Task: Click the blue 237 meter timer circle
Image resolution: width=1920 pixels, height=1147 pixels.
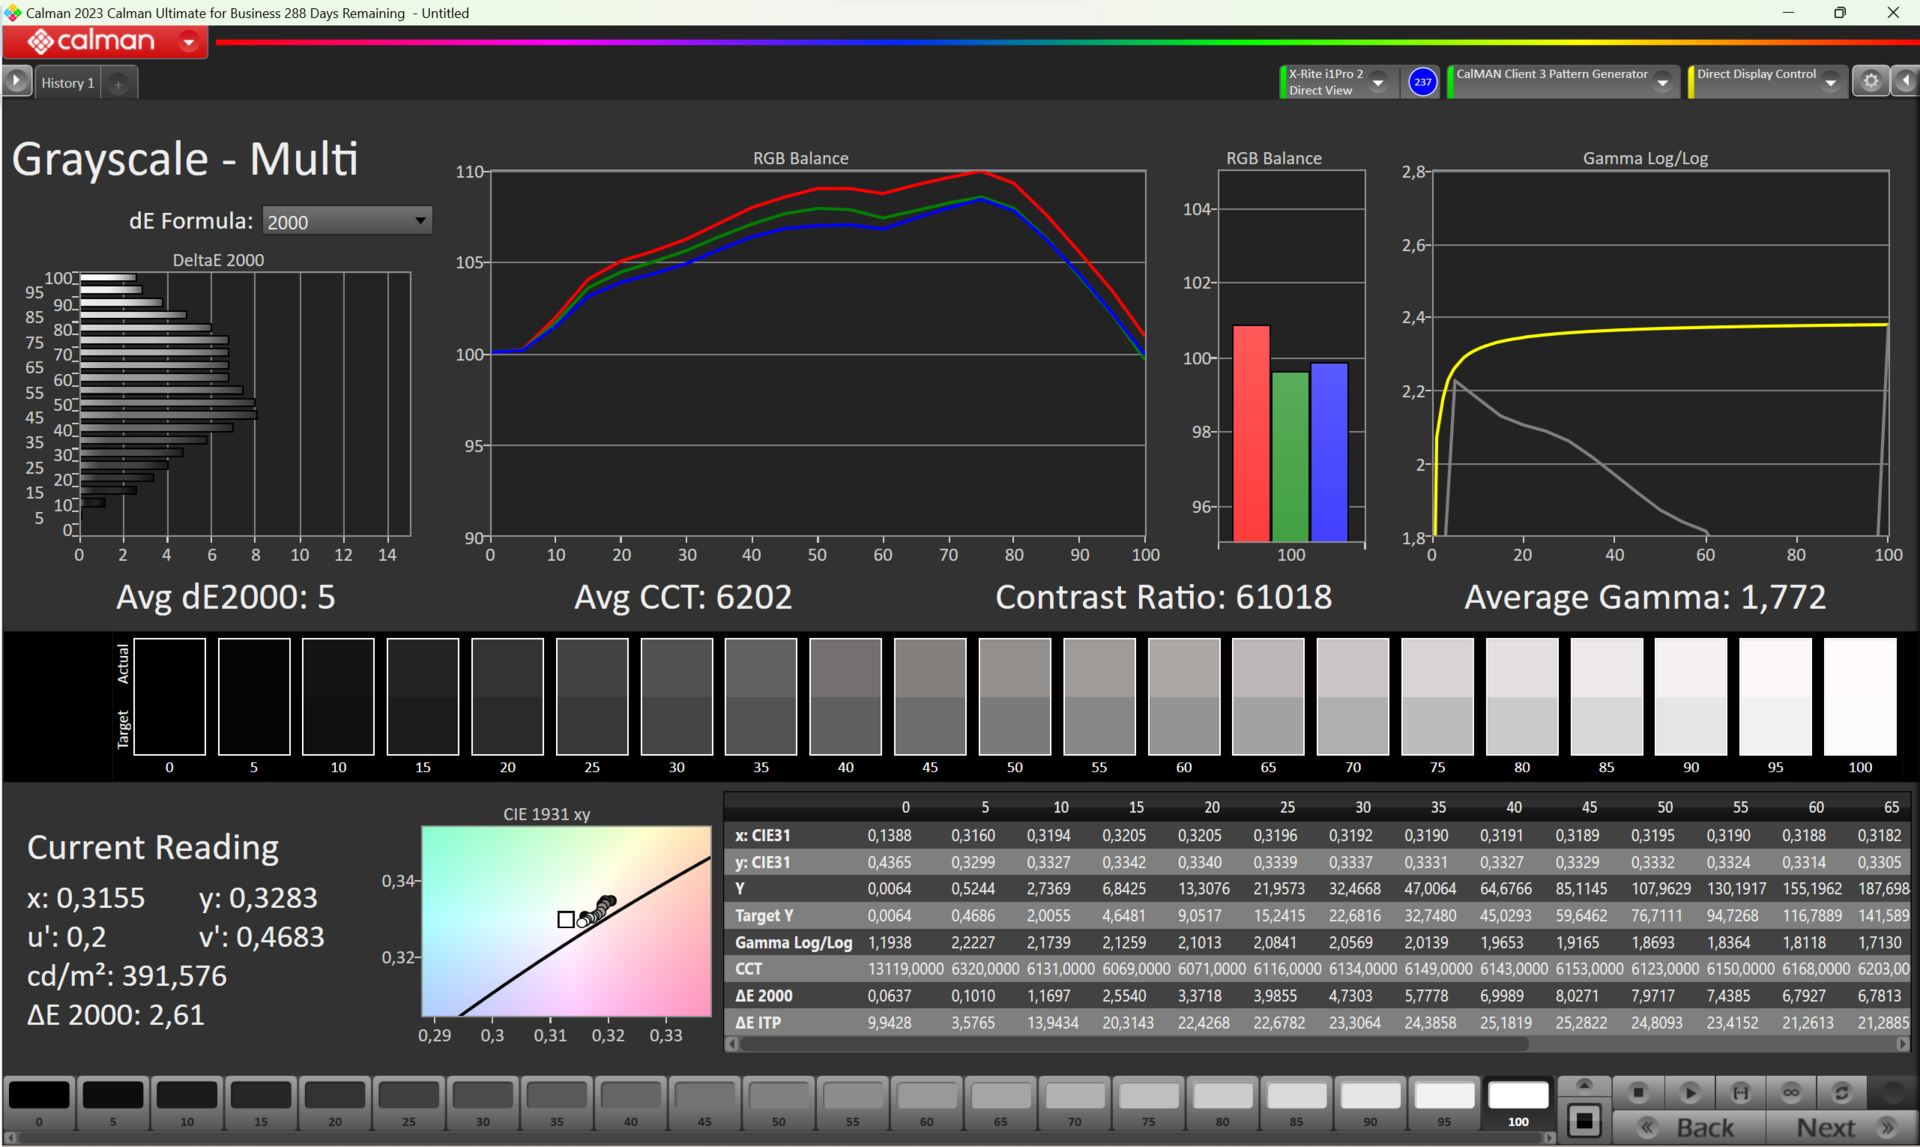Action: point(1422,82)
